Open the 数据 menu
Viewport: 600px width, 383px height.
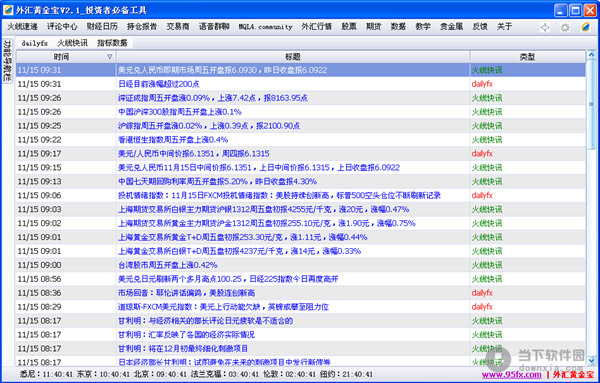coord(398,26)
